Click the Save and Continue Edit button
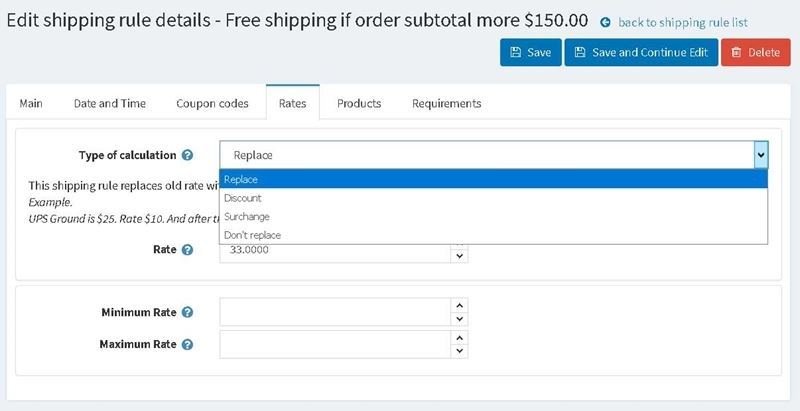This screenshot has width=800, height=411. [x=641, y=52]
